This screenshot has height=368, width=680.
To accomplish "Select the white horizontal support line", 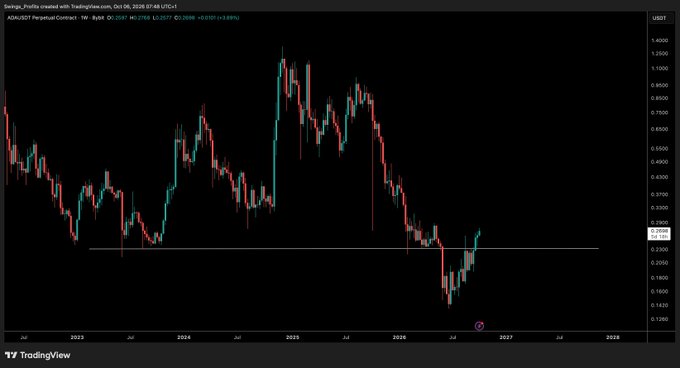I will pos(343,248).
